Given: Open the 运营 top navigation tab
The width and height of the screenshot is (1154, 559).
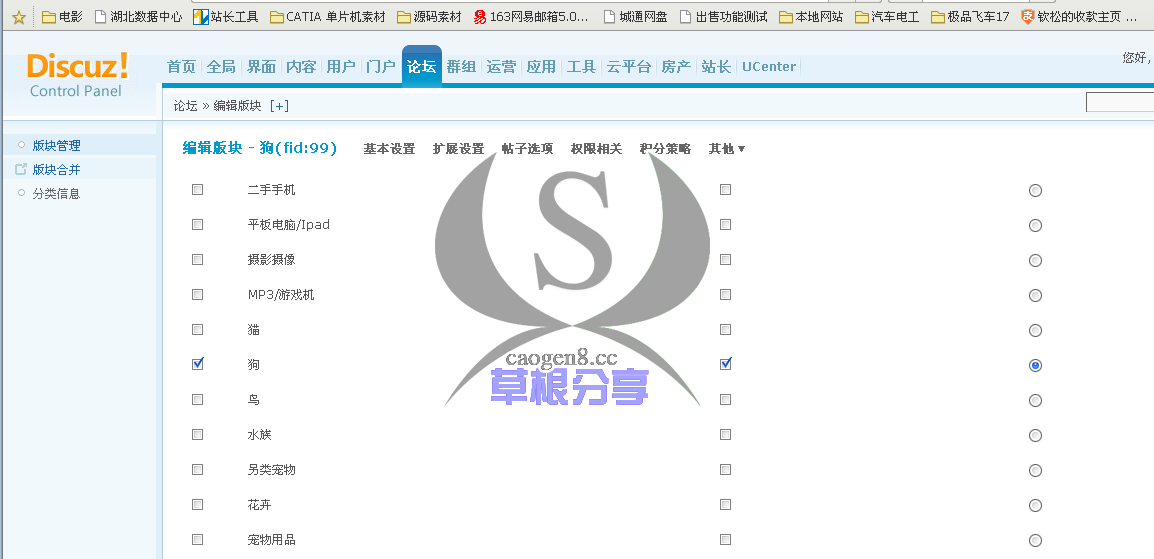Looking at the screenshot, I should tap(501, 67).
